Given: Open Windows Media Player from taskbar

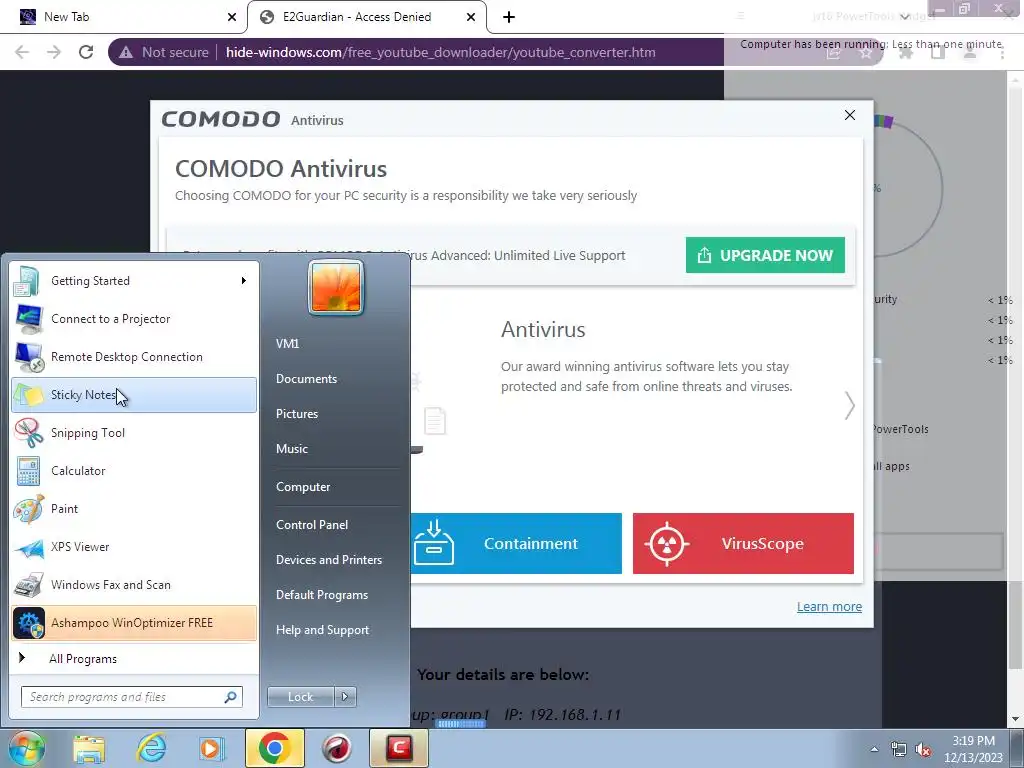Looking at the screenshot, I should point(211,748).
